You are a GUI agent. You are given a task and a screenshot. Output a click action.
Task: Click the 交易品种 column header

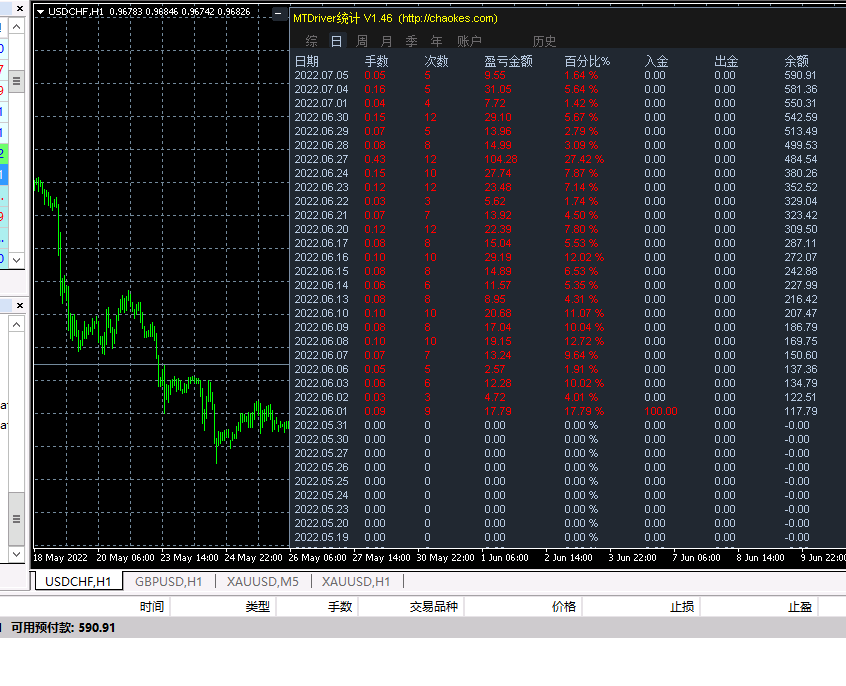click(433, 607)
